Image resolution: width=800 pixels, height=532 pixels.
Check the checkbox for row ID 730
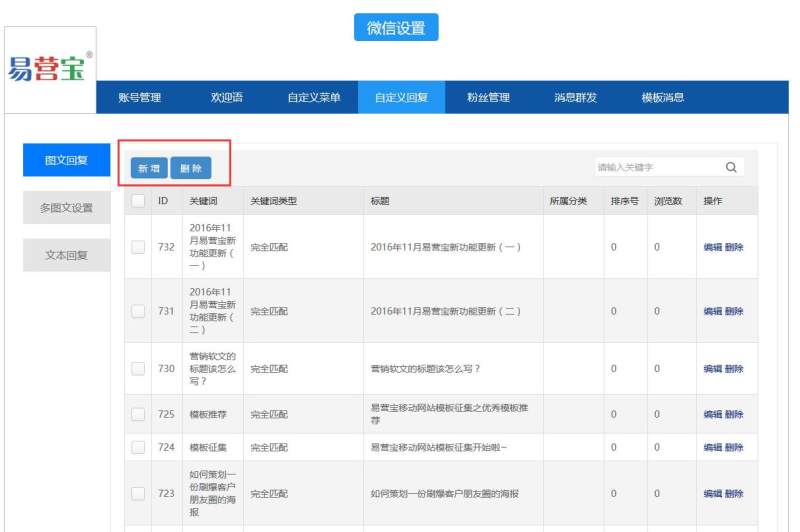click(x=138, y=369)
